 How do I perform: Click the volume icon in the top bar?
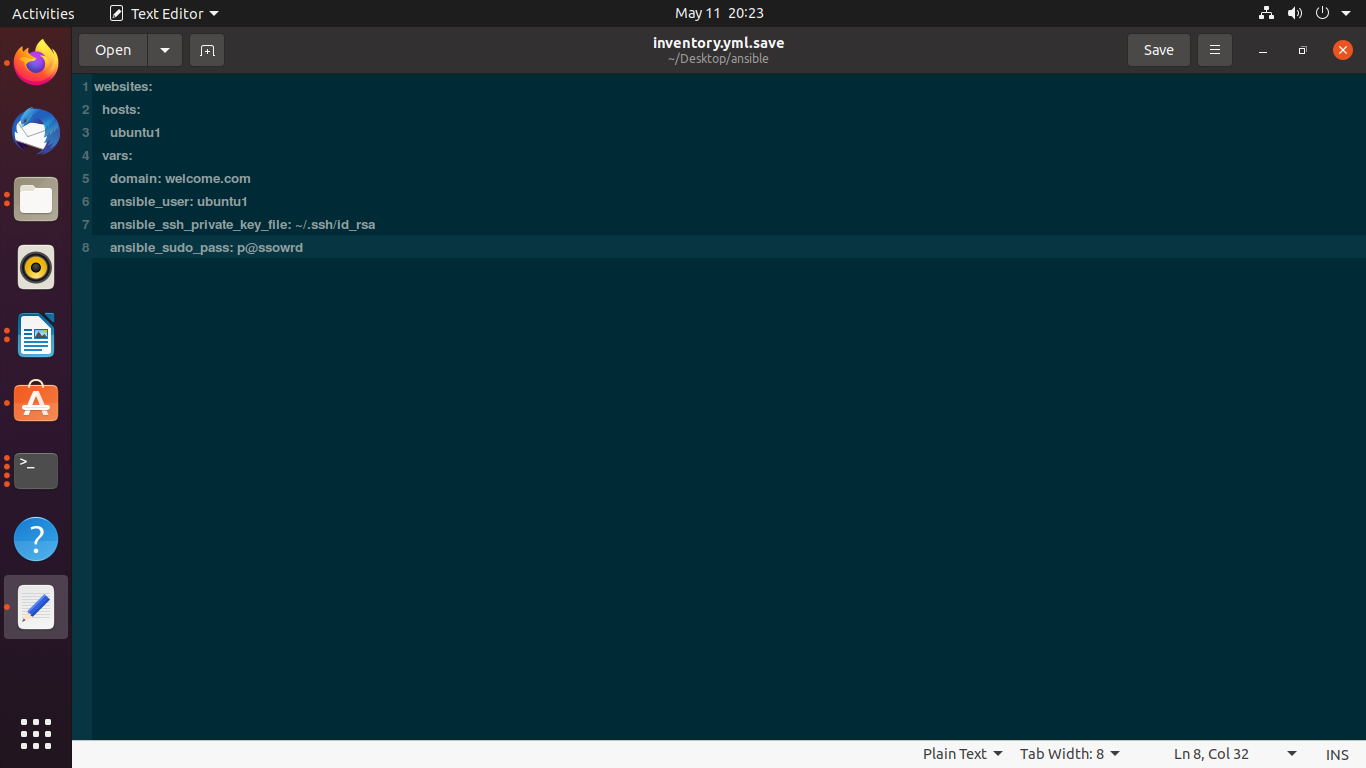point(1294,13)
